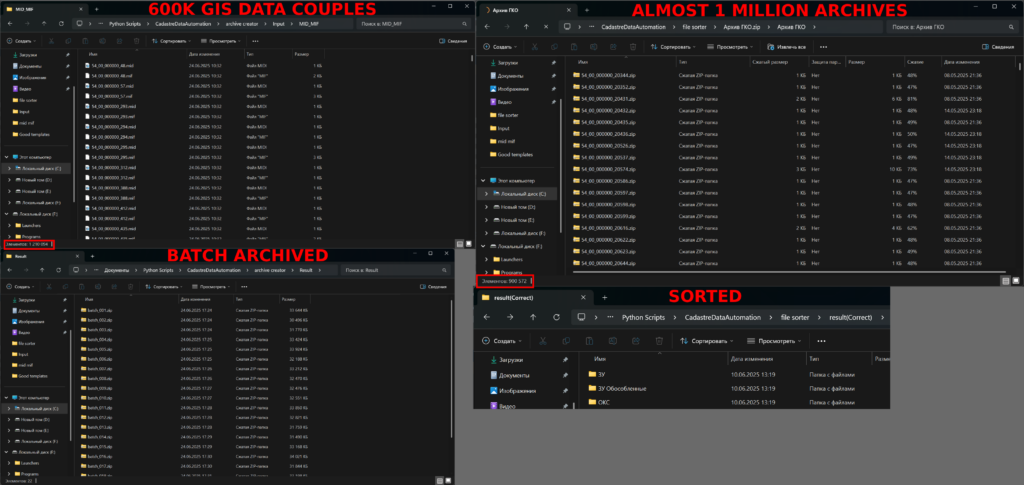1024x485 pixels.
Task: Open Просмотреть dropdown in result(Correct) window
Action: tap(774, 341)
